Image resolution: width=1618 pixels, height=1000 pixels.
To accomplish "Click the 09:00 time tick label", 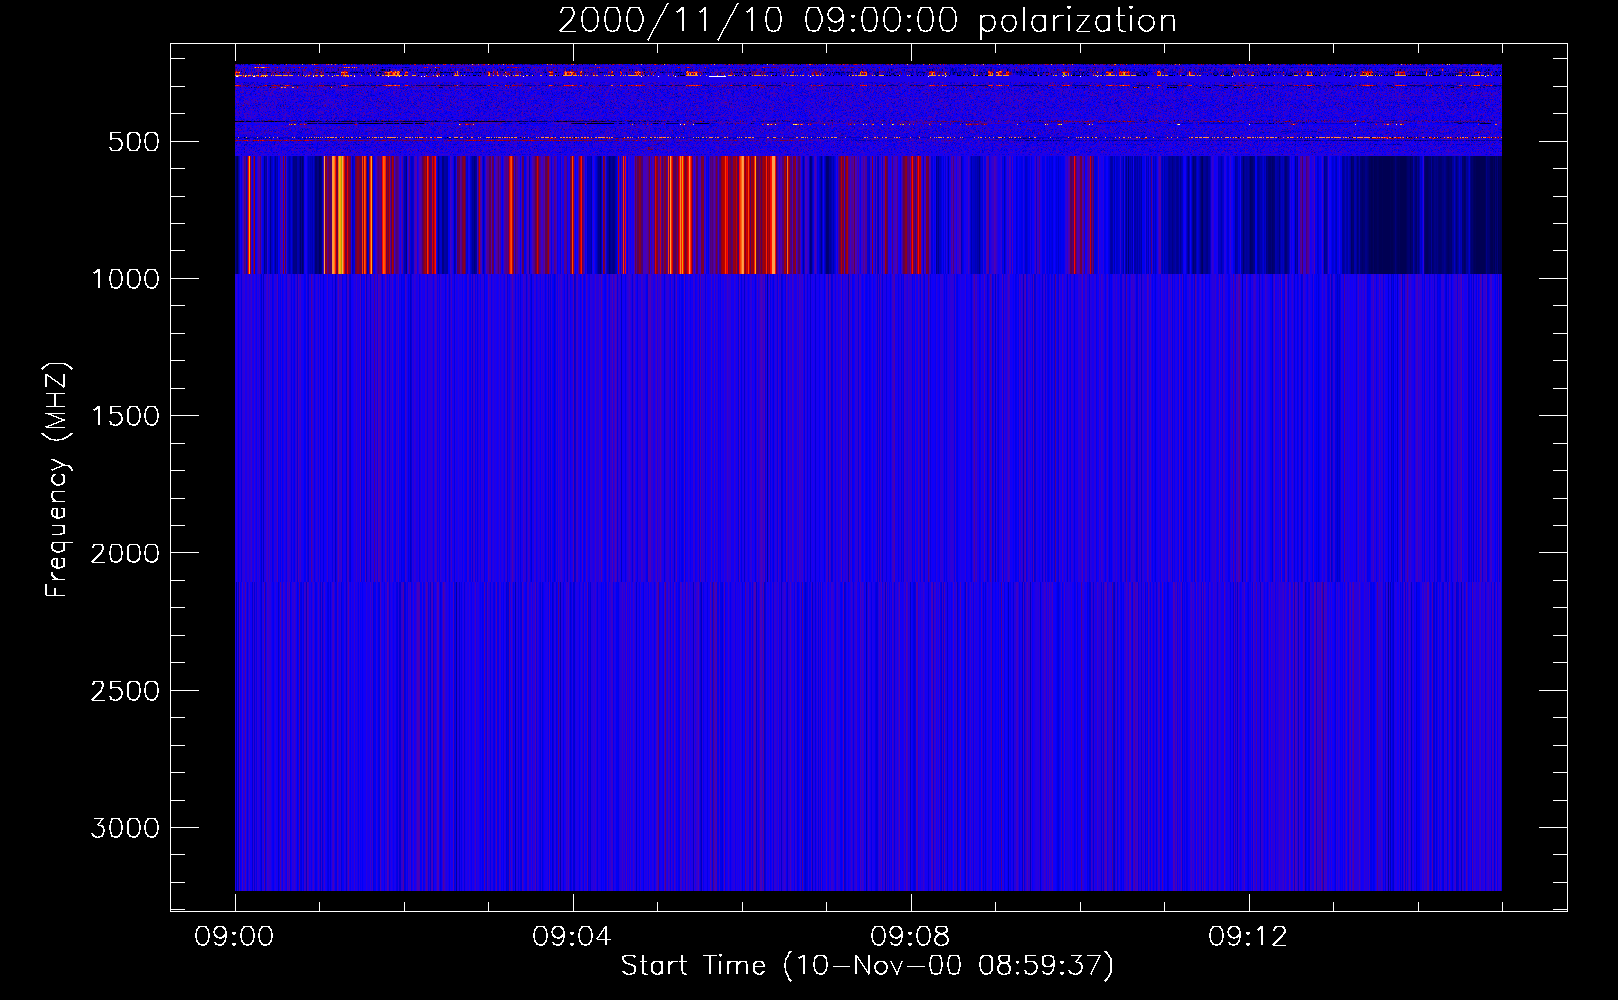I will (x=235, y=937).
